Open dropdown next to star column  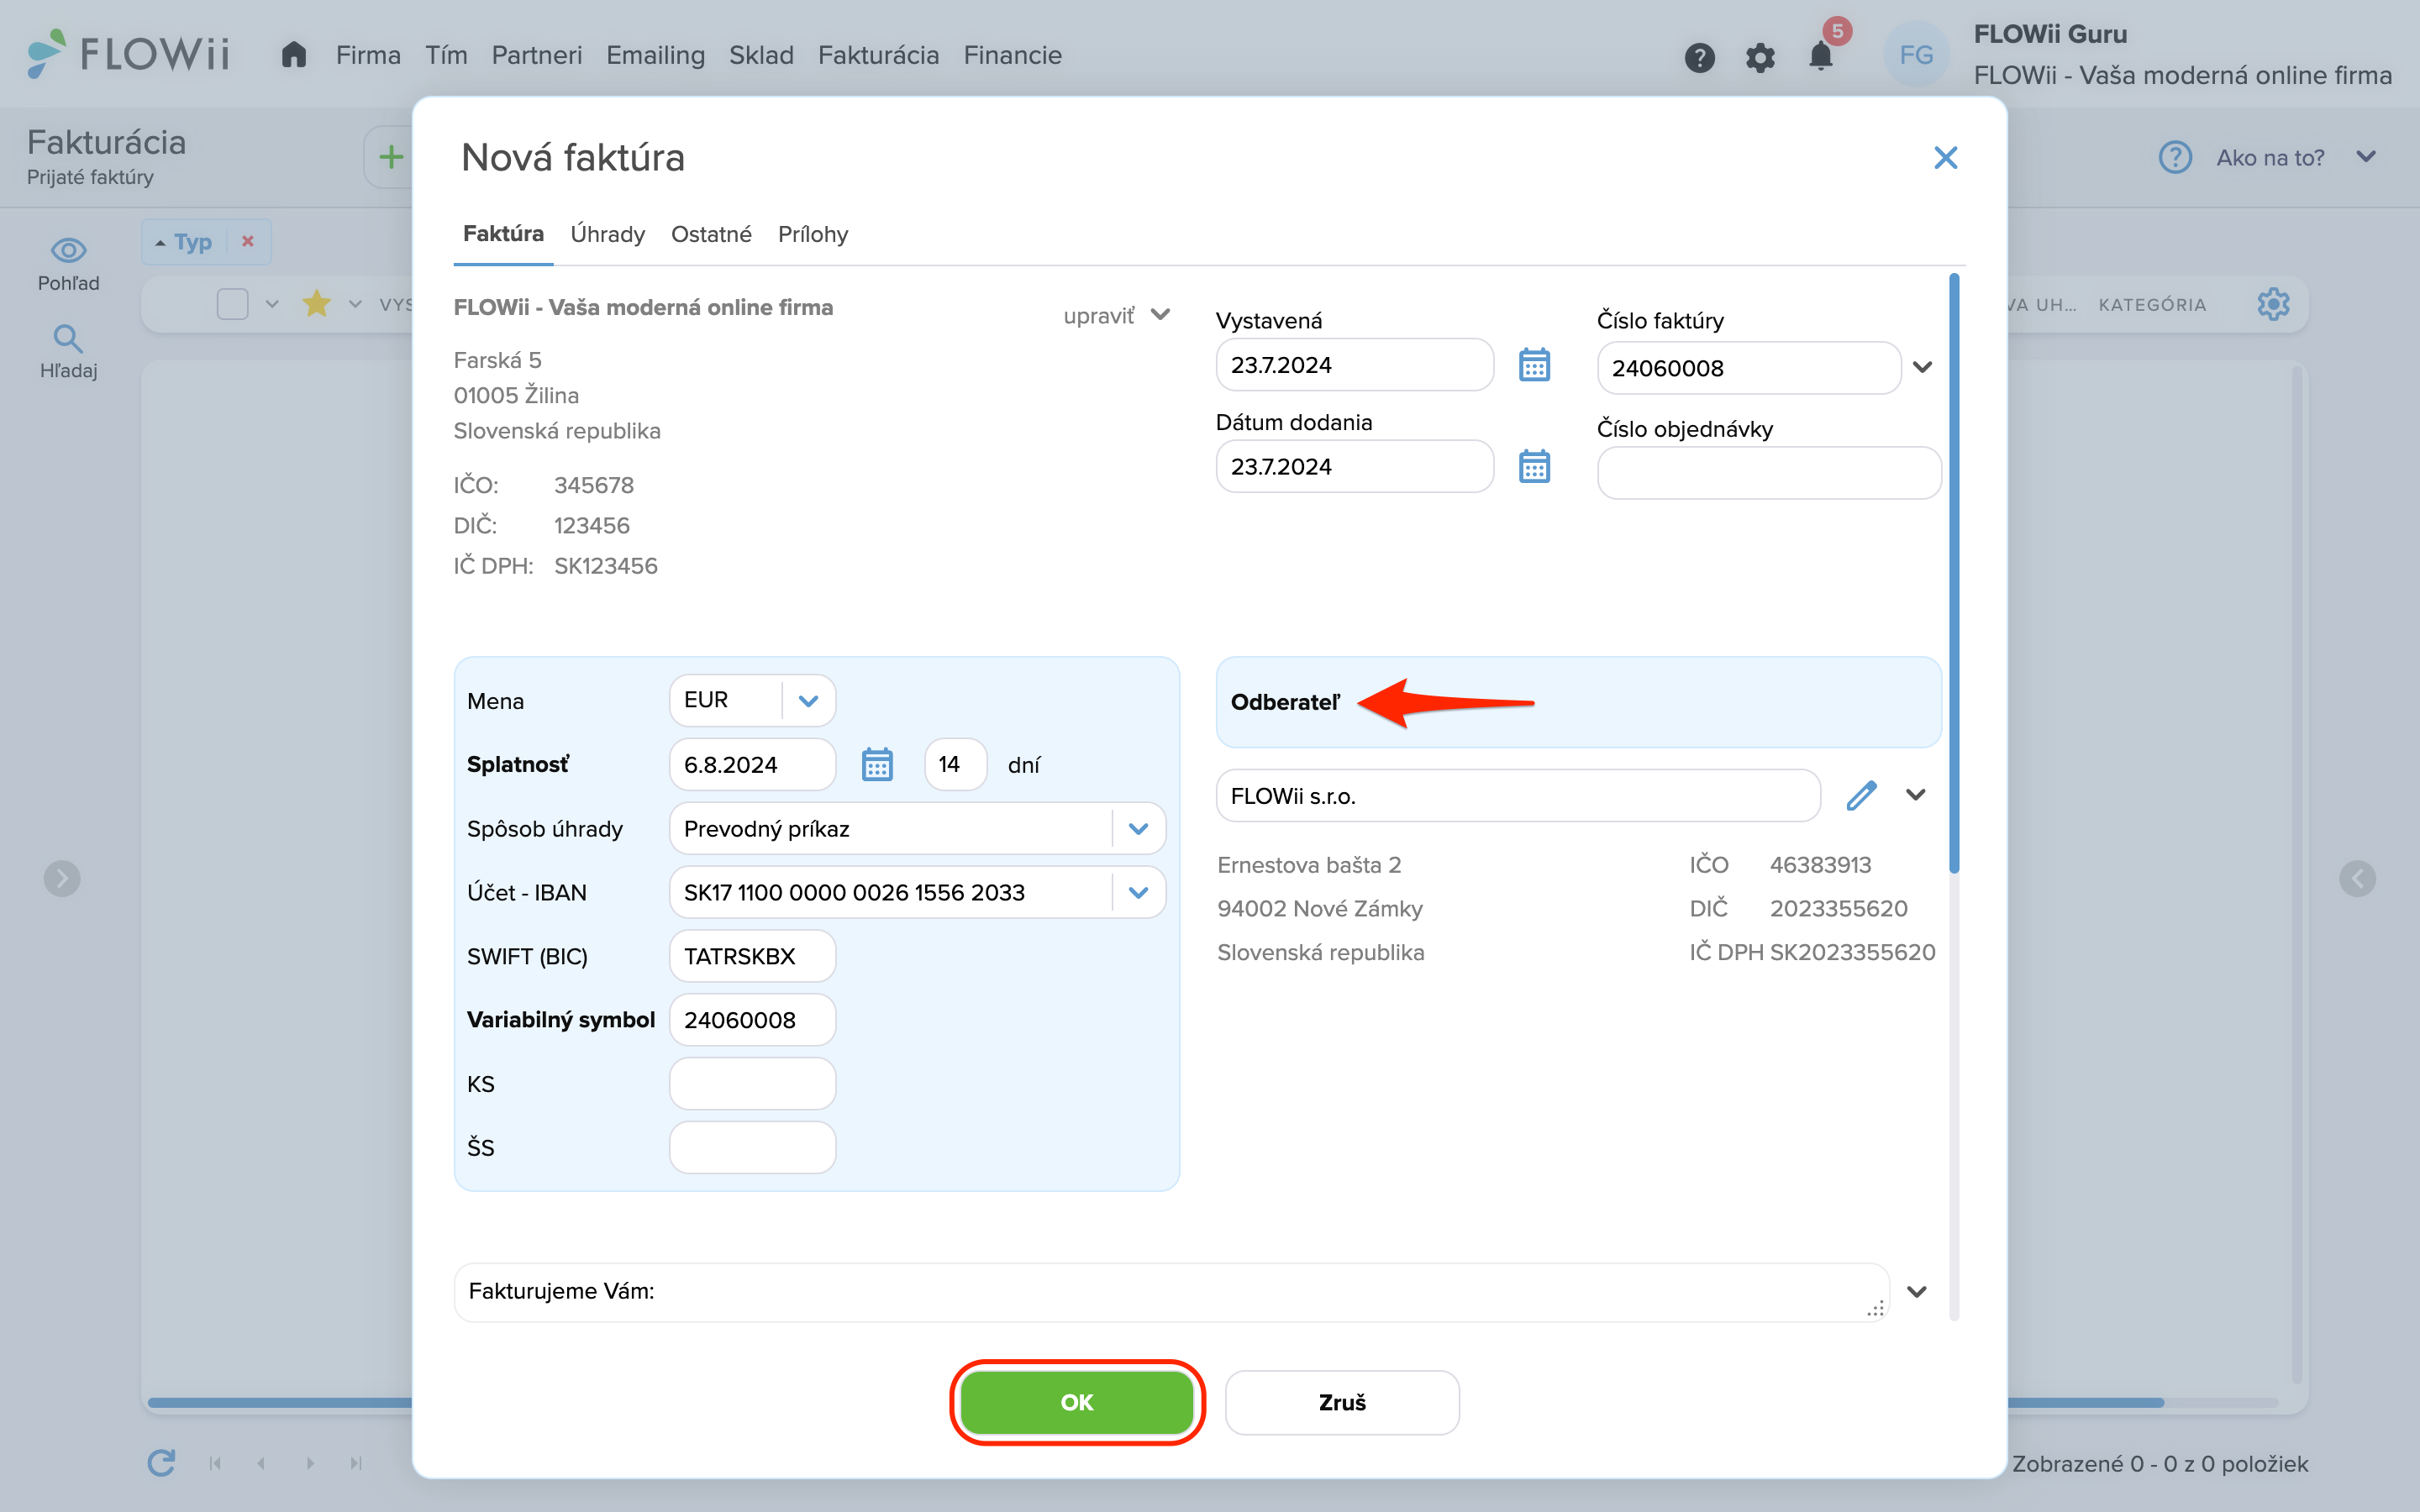355,304
